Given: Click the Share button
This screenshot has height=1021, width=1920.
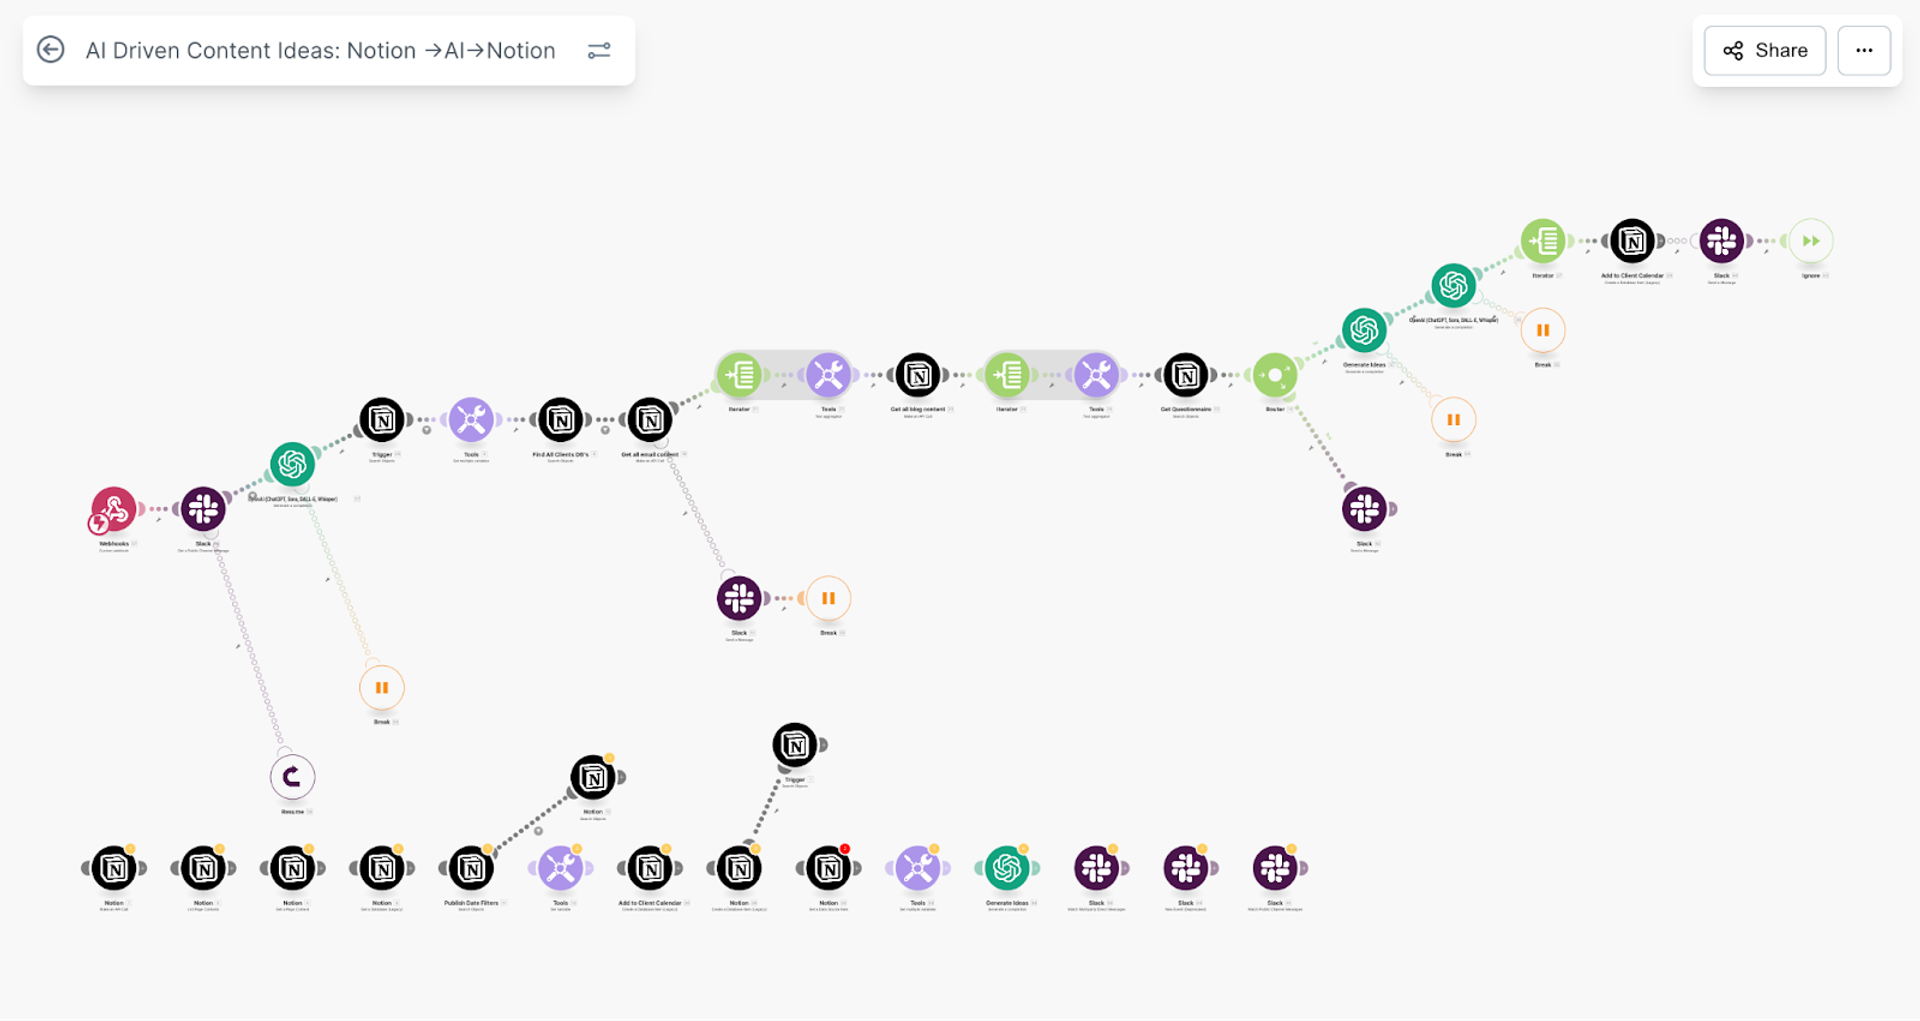Looking at the screenshot, I should pos(1764,50).
